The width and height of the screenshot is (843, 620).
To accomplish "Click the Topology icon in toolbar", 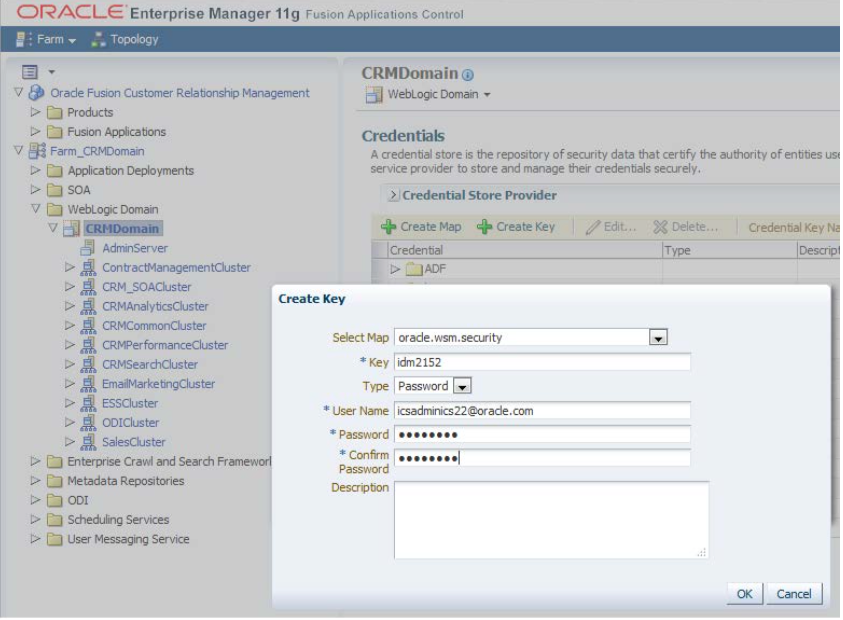I will pos(98,39).
